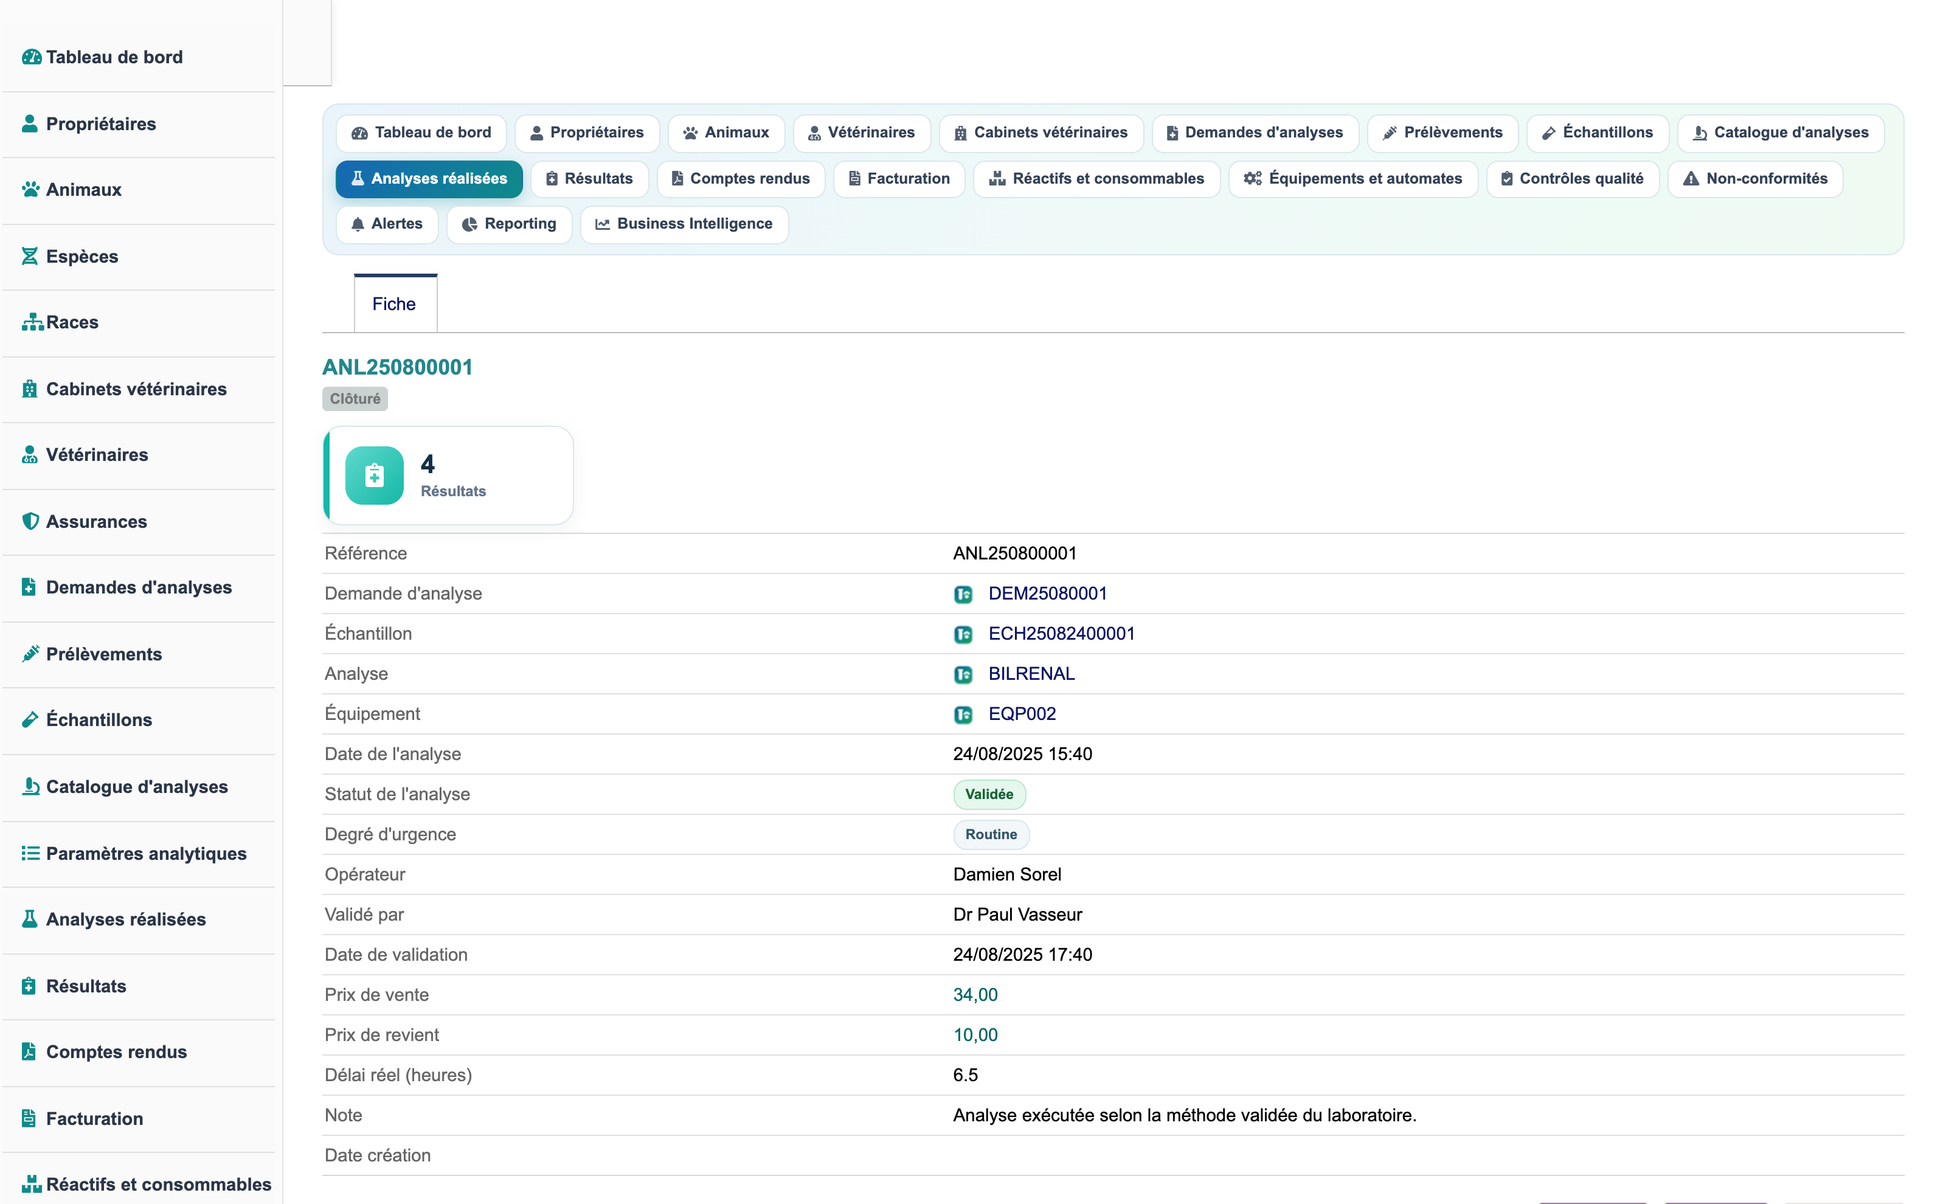1946x1204 pixels.
Task: Open the BILRENAL analysis link
Action: click(x=1031, y=674)
